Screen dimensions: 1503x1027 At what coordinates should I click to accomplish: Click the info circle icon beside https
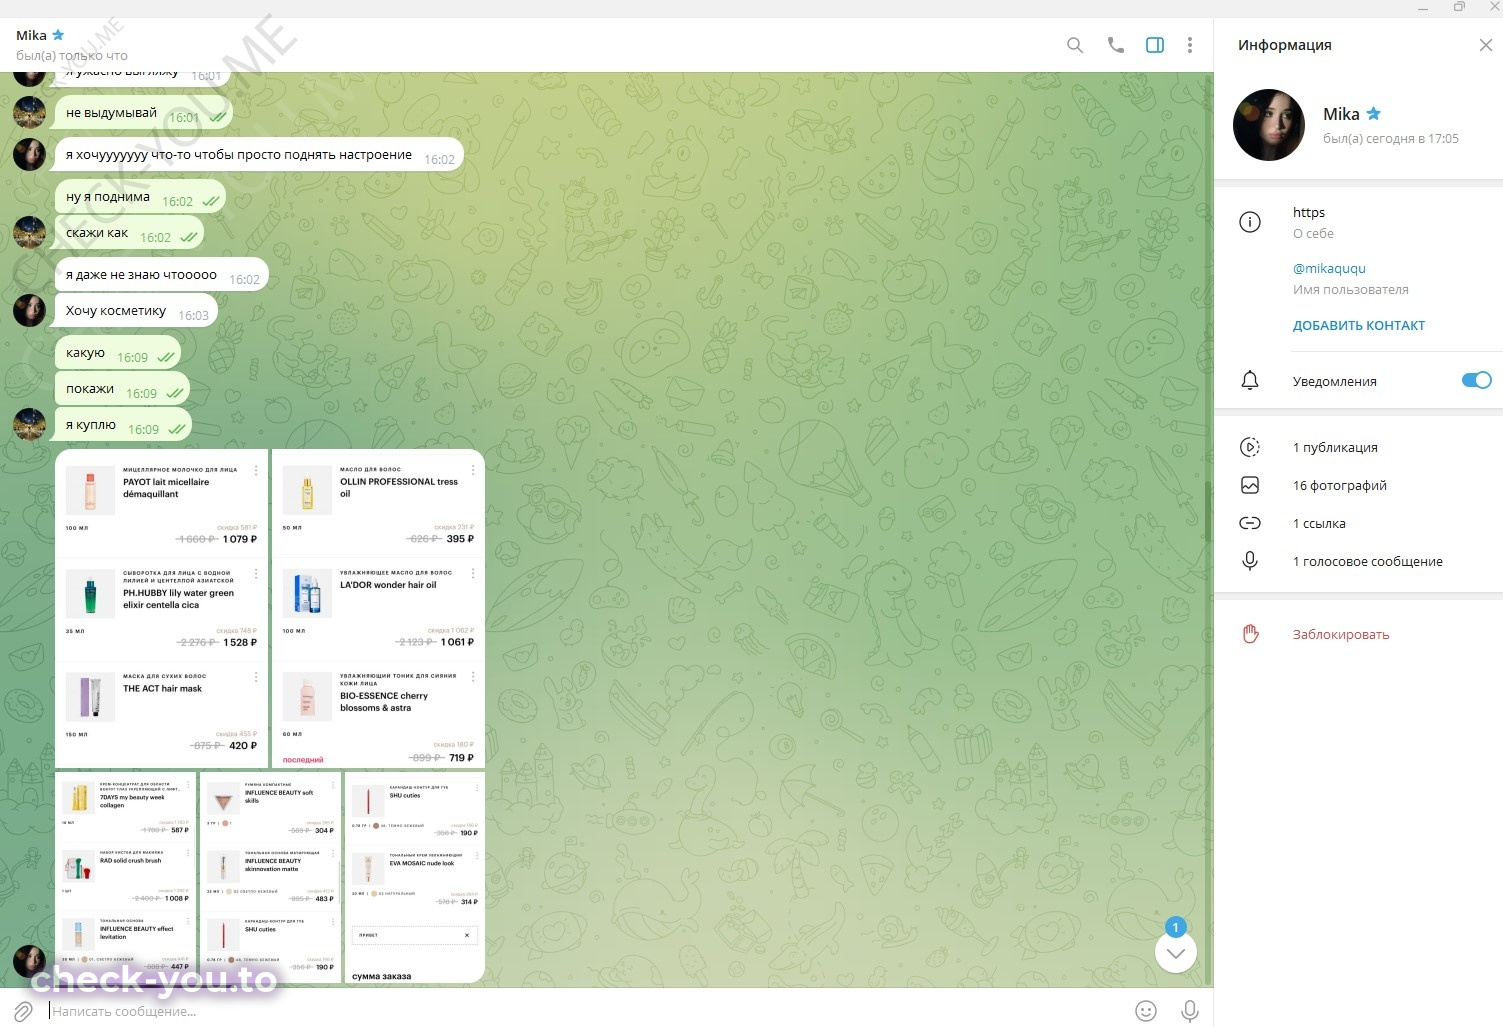tap(1250, 222)
